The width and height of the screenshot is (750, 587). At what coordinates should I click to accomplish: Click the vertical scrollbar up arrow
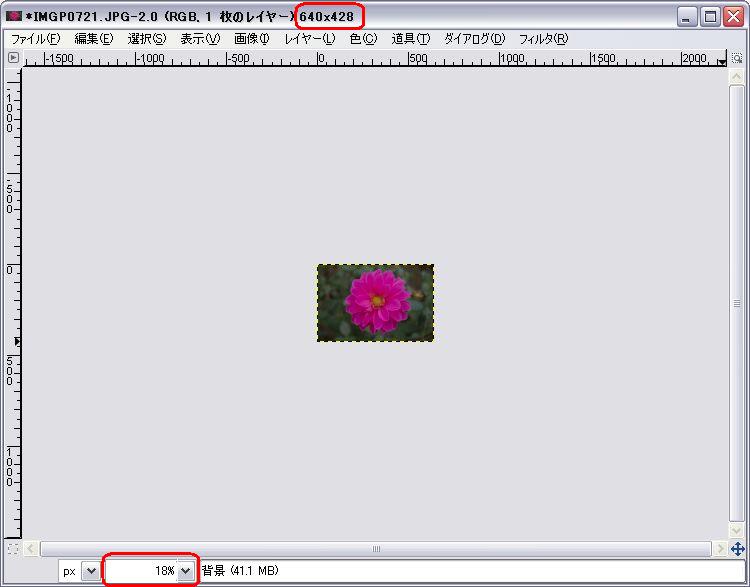pos(737,77)
